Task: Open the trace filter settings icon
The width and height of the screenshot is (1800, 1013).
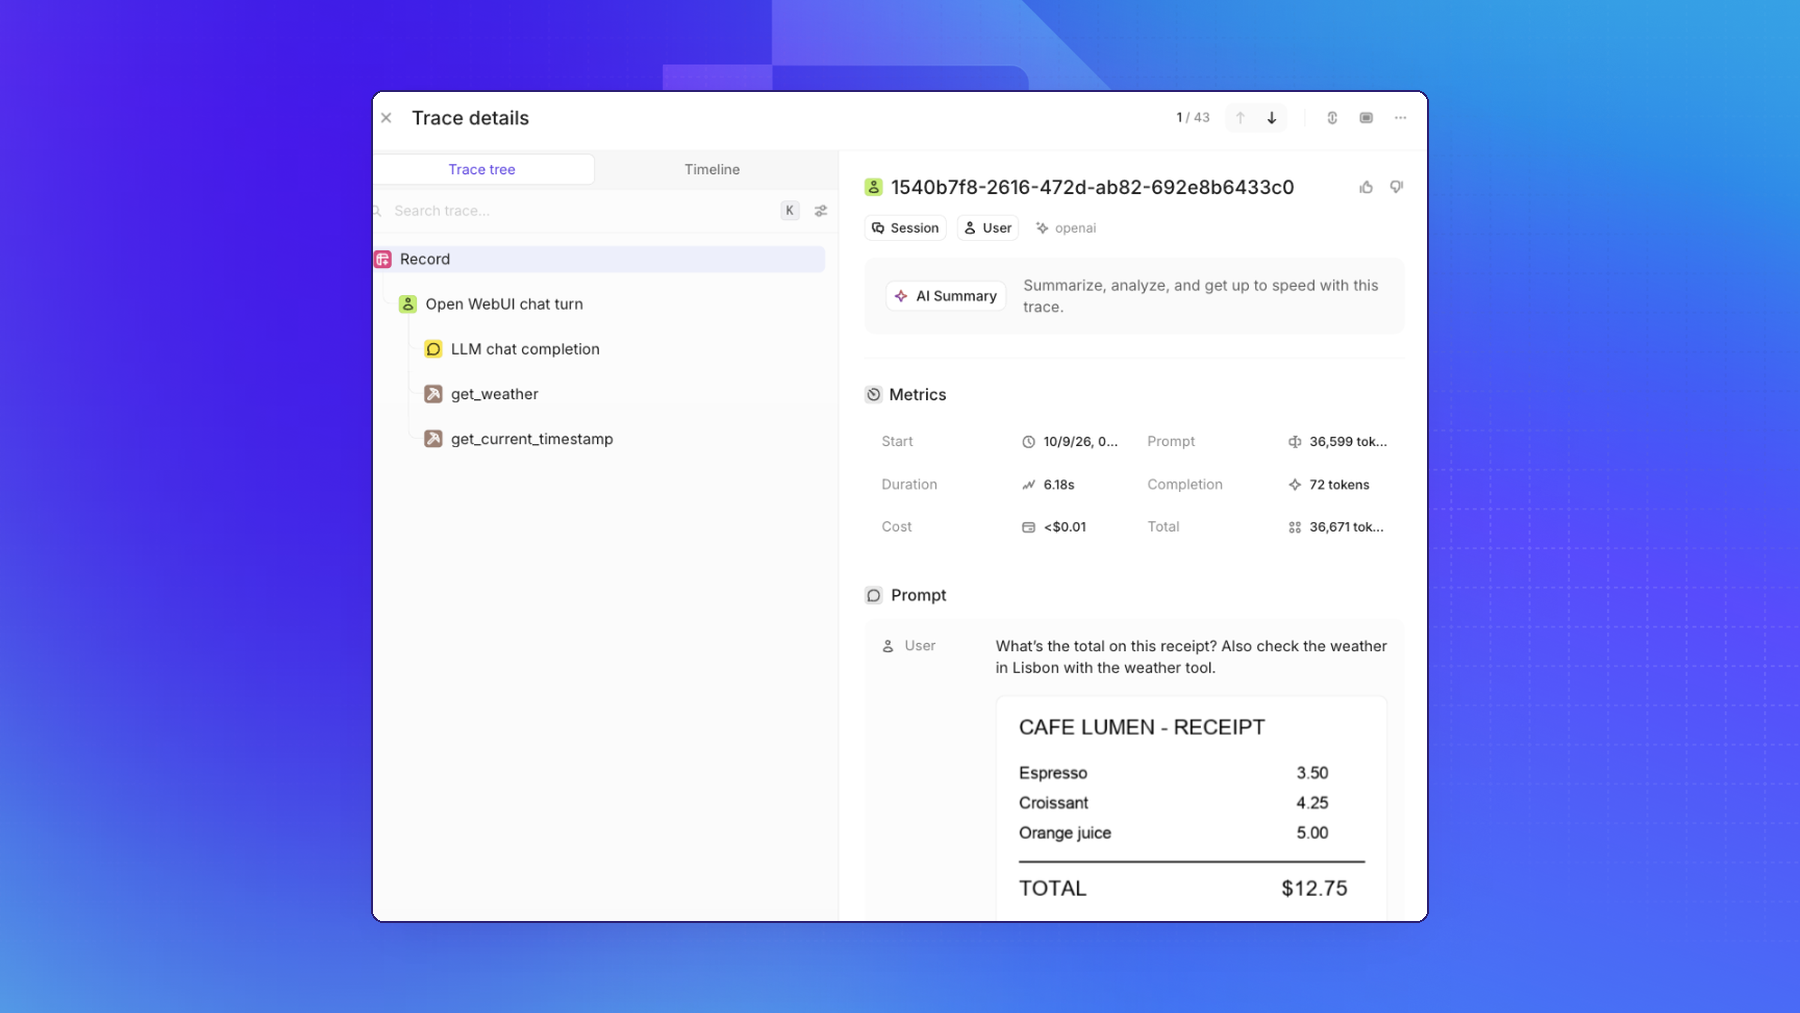Action: 821,211
